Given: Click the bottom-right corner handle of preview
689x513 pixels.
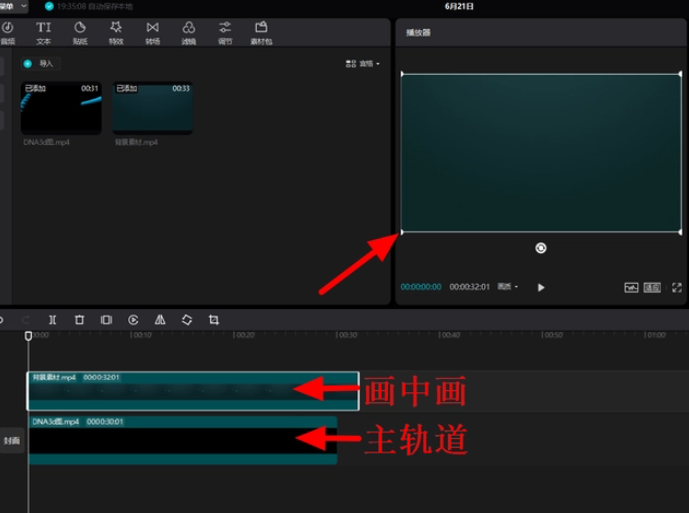Looking at the screenshot, I should coord(680,232).
